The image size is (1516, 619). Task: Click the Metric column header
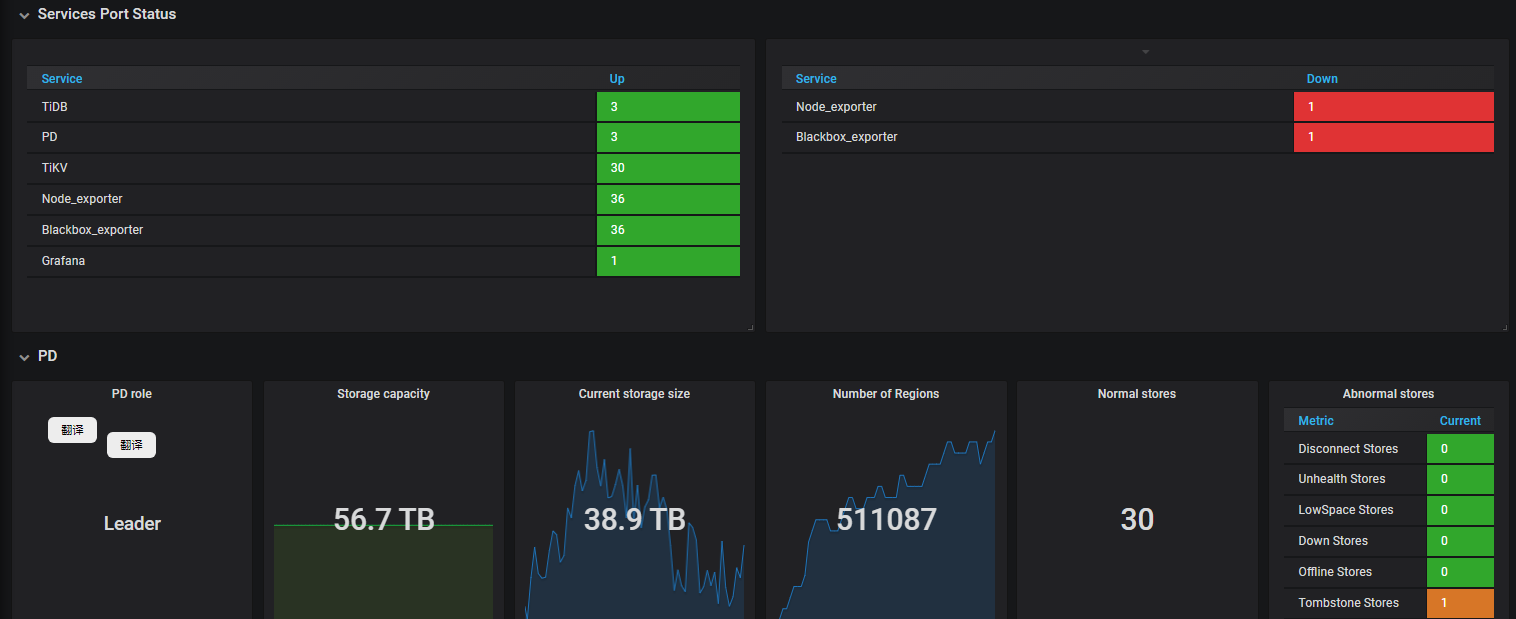[x=1315, y=421]
